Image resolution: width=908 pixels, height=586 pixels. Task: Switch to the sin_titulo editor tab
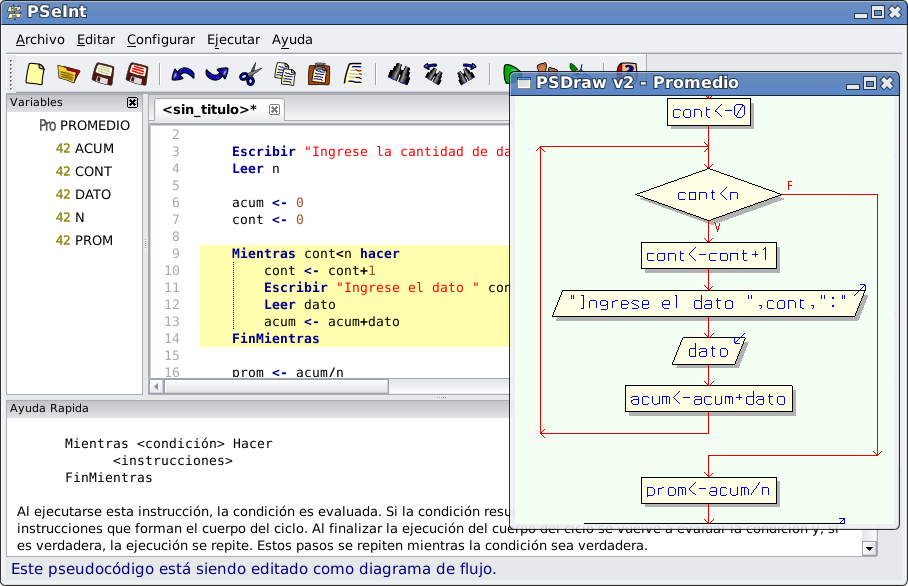click(x=205, y=109)
